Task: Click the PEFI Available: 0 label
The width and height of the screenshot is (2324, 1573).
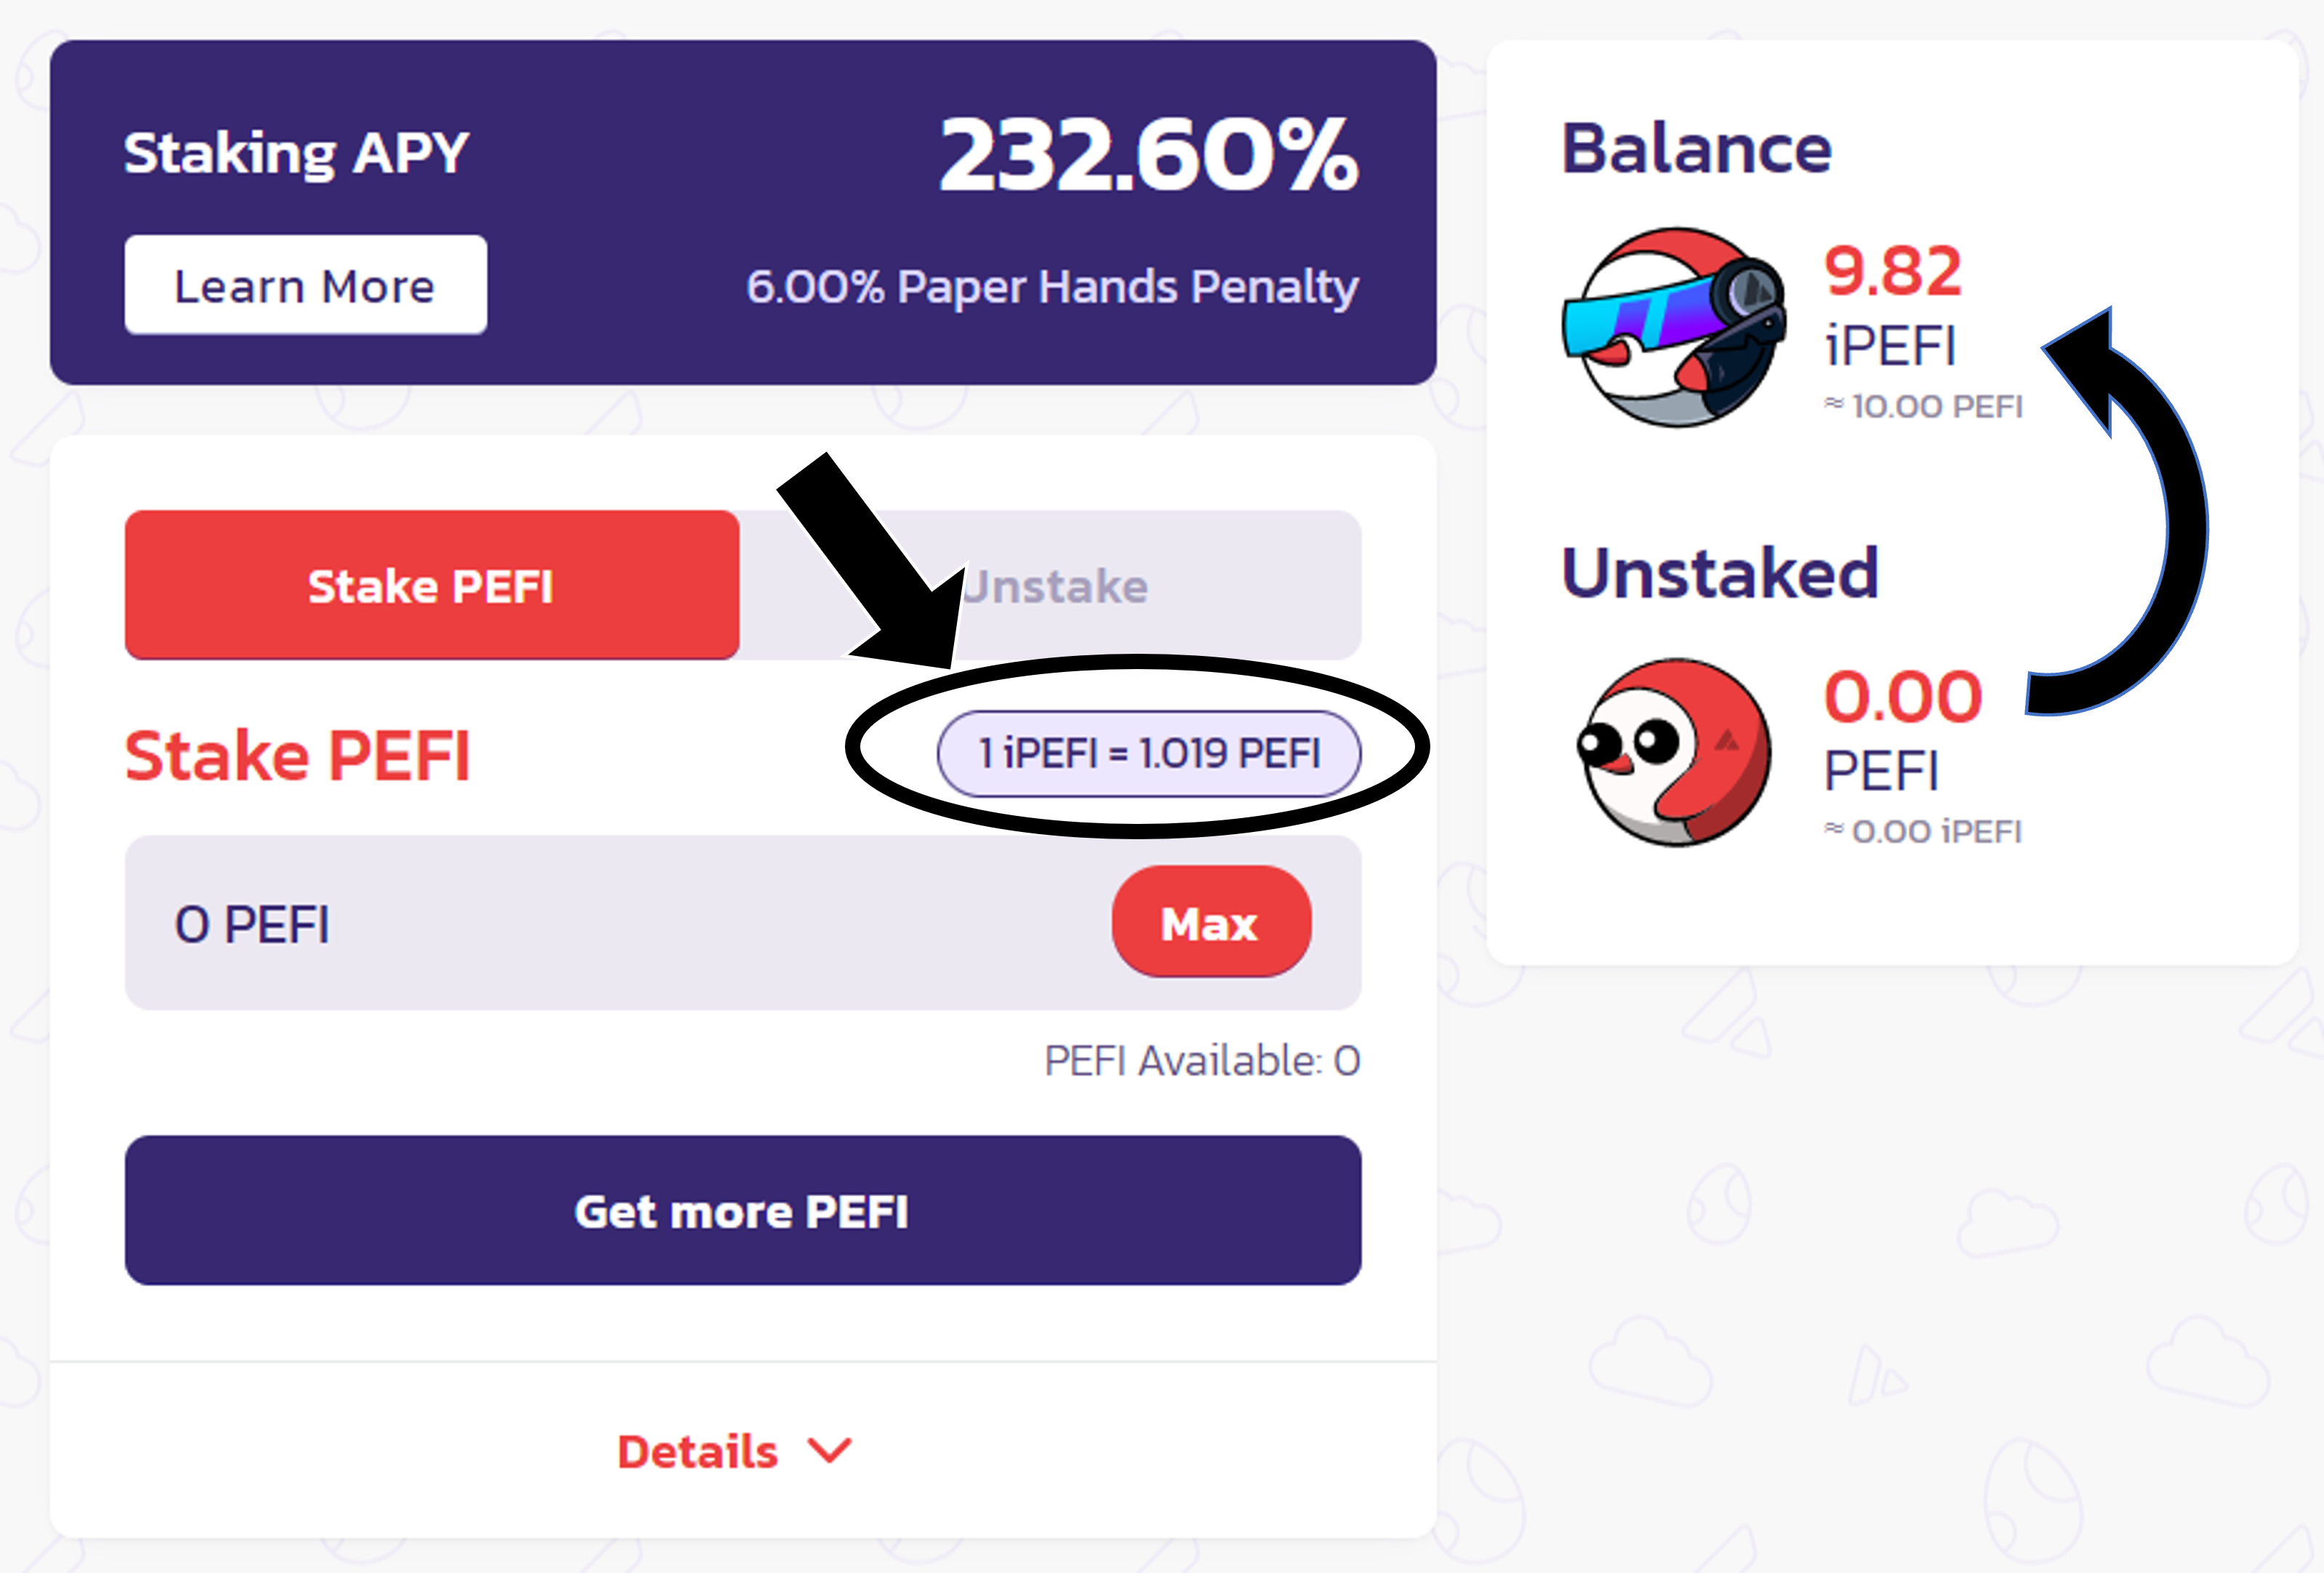Action: click(x=1202, y=1060)
